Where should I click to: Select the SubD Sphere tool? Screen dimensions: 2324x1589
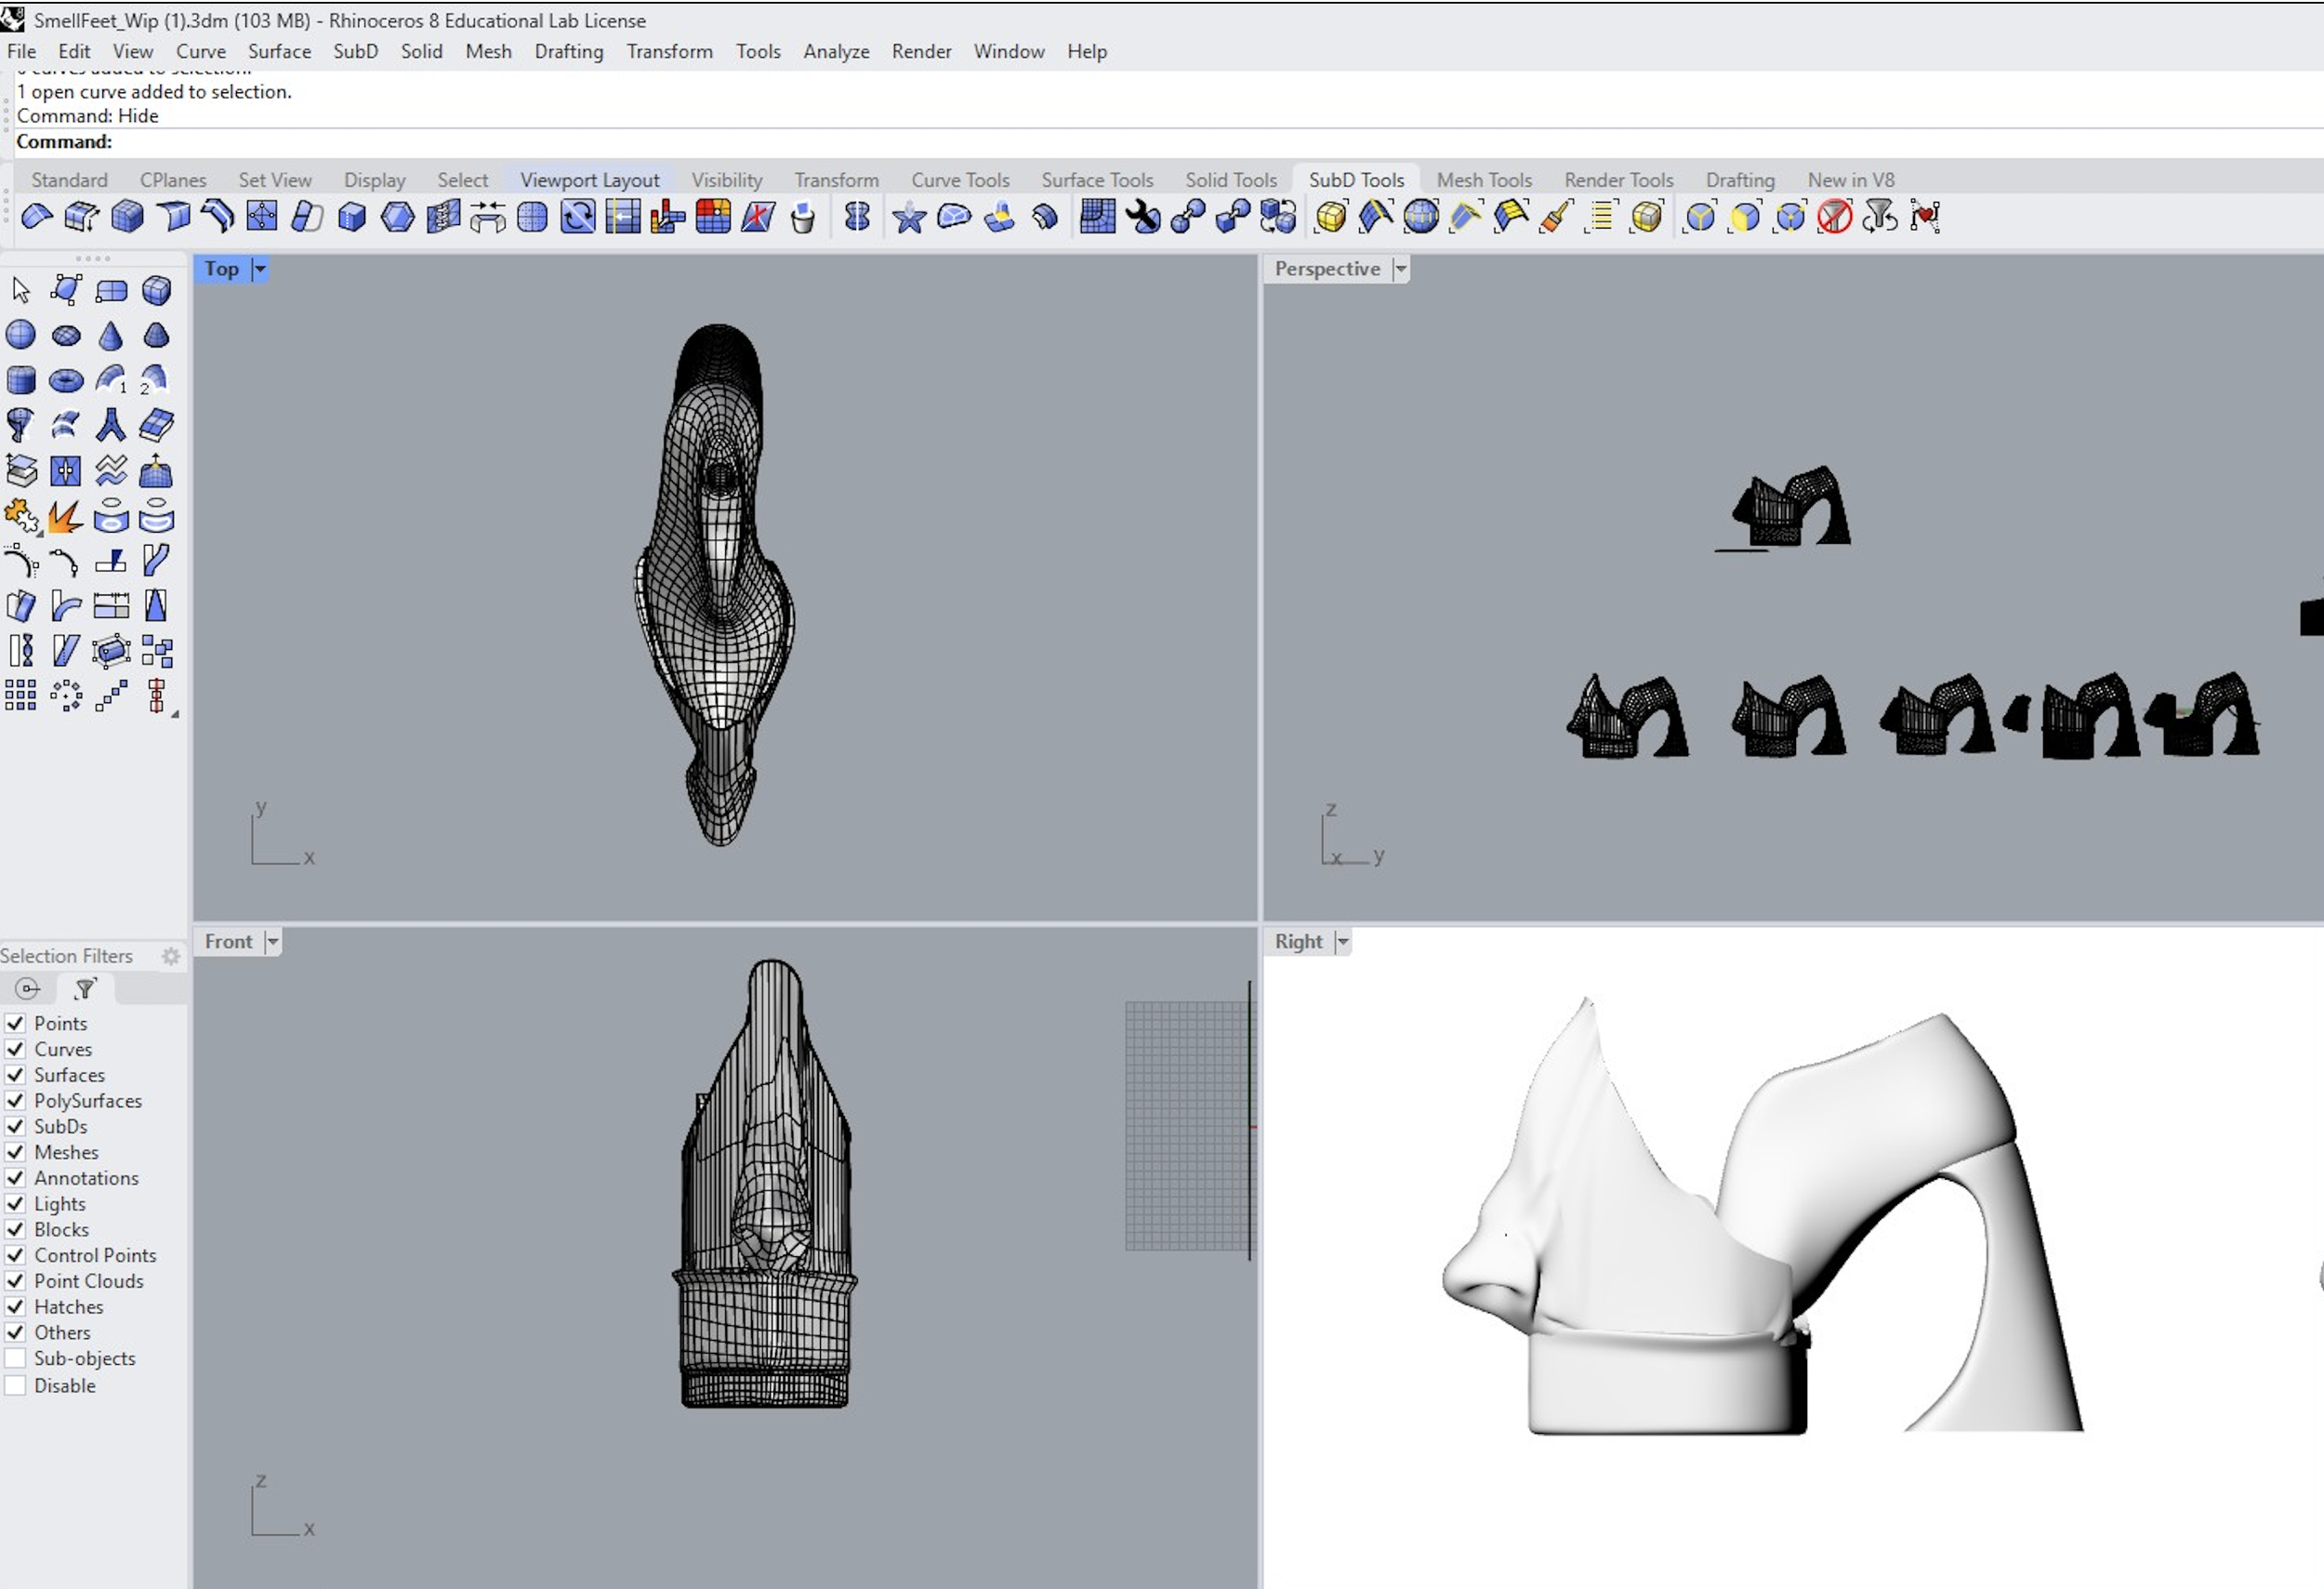pyautogui.click(x=21, y=335)
